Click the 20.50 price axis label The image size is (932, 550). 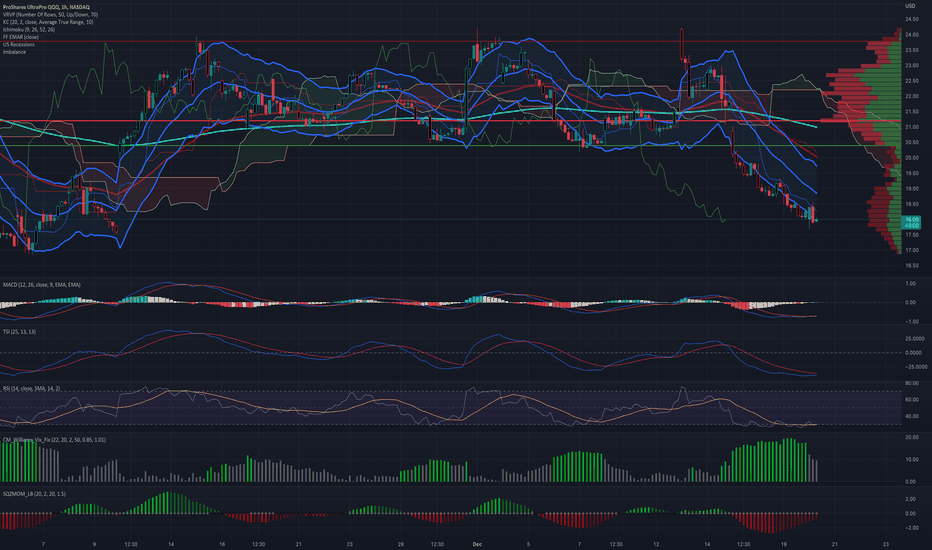912,143
